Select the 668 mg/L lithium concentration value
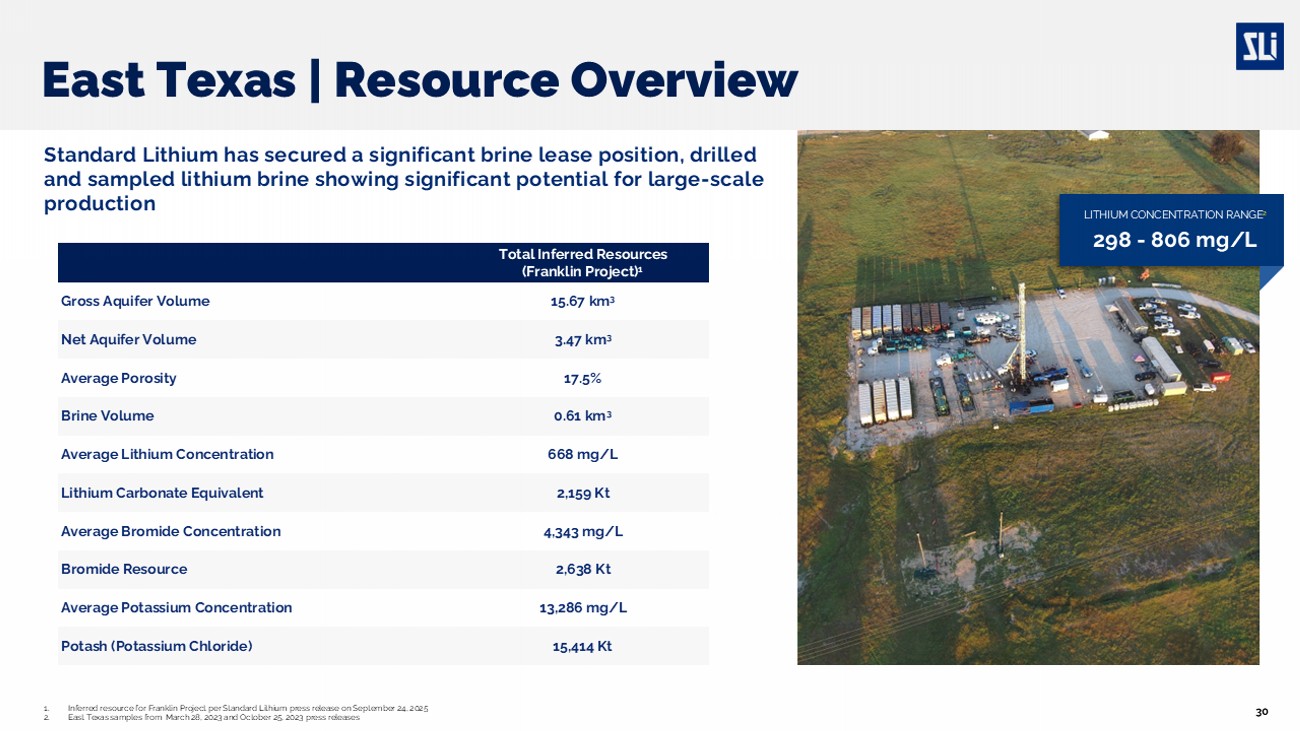The width and height of the screenshot is (1300, 731). pyautogui.click(x=582, y=455)
